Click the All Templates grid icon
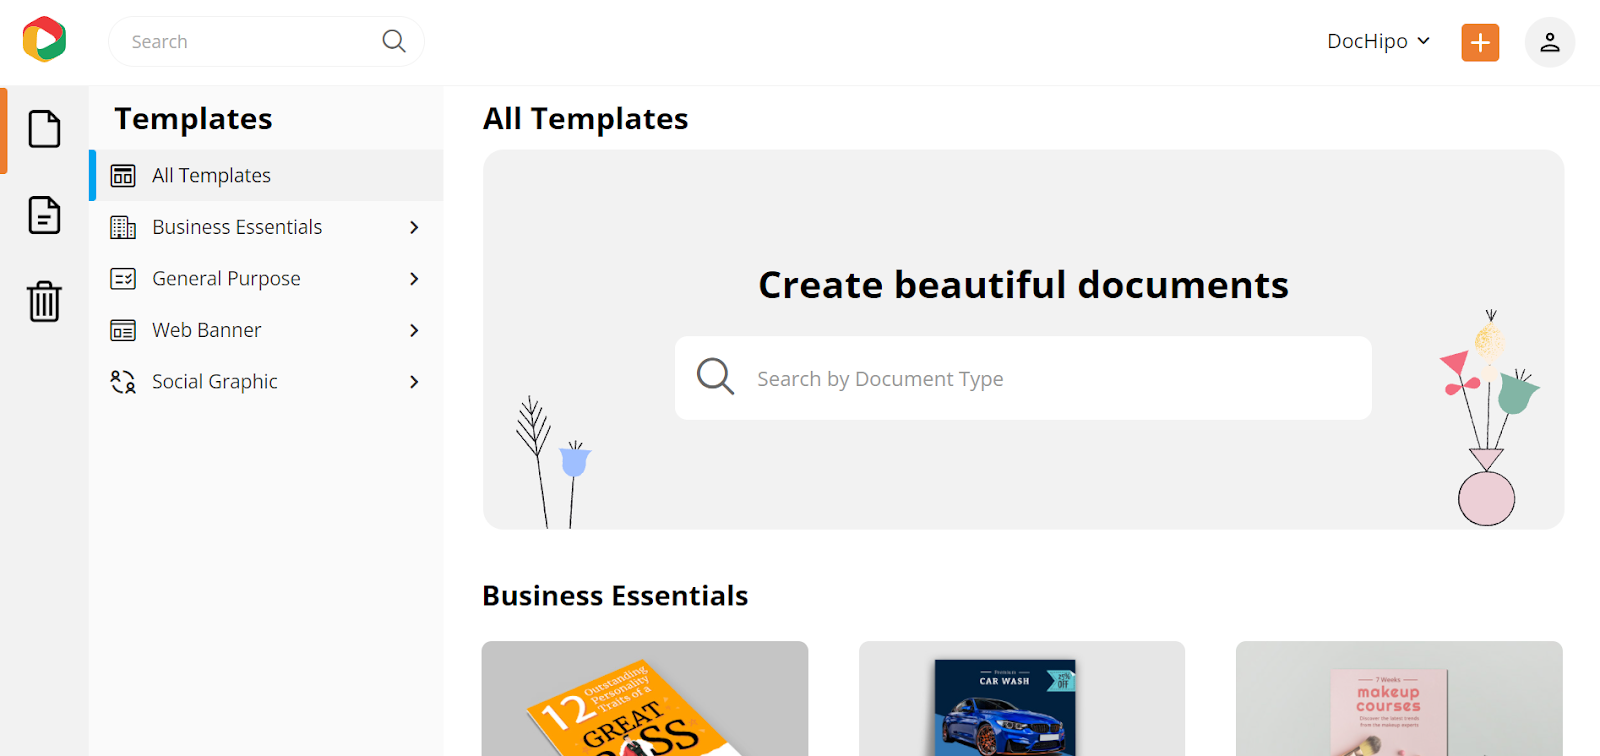Screen dimensions: 1600x756 tap(123, 176)
